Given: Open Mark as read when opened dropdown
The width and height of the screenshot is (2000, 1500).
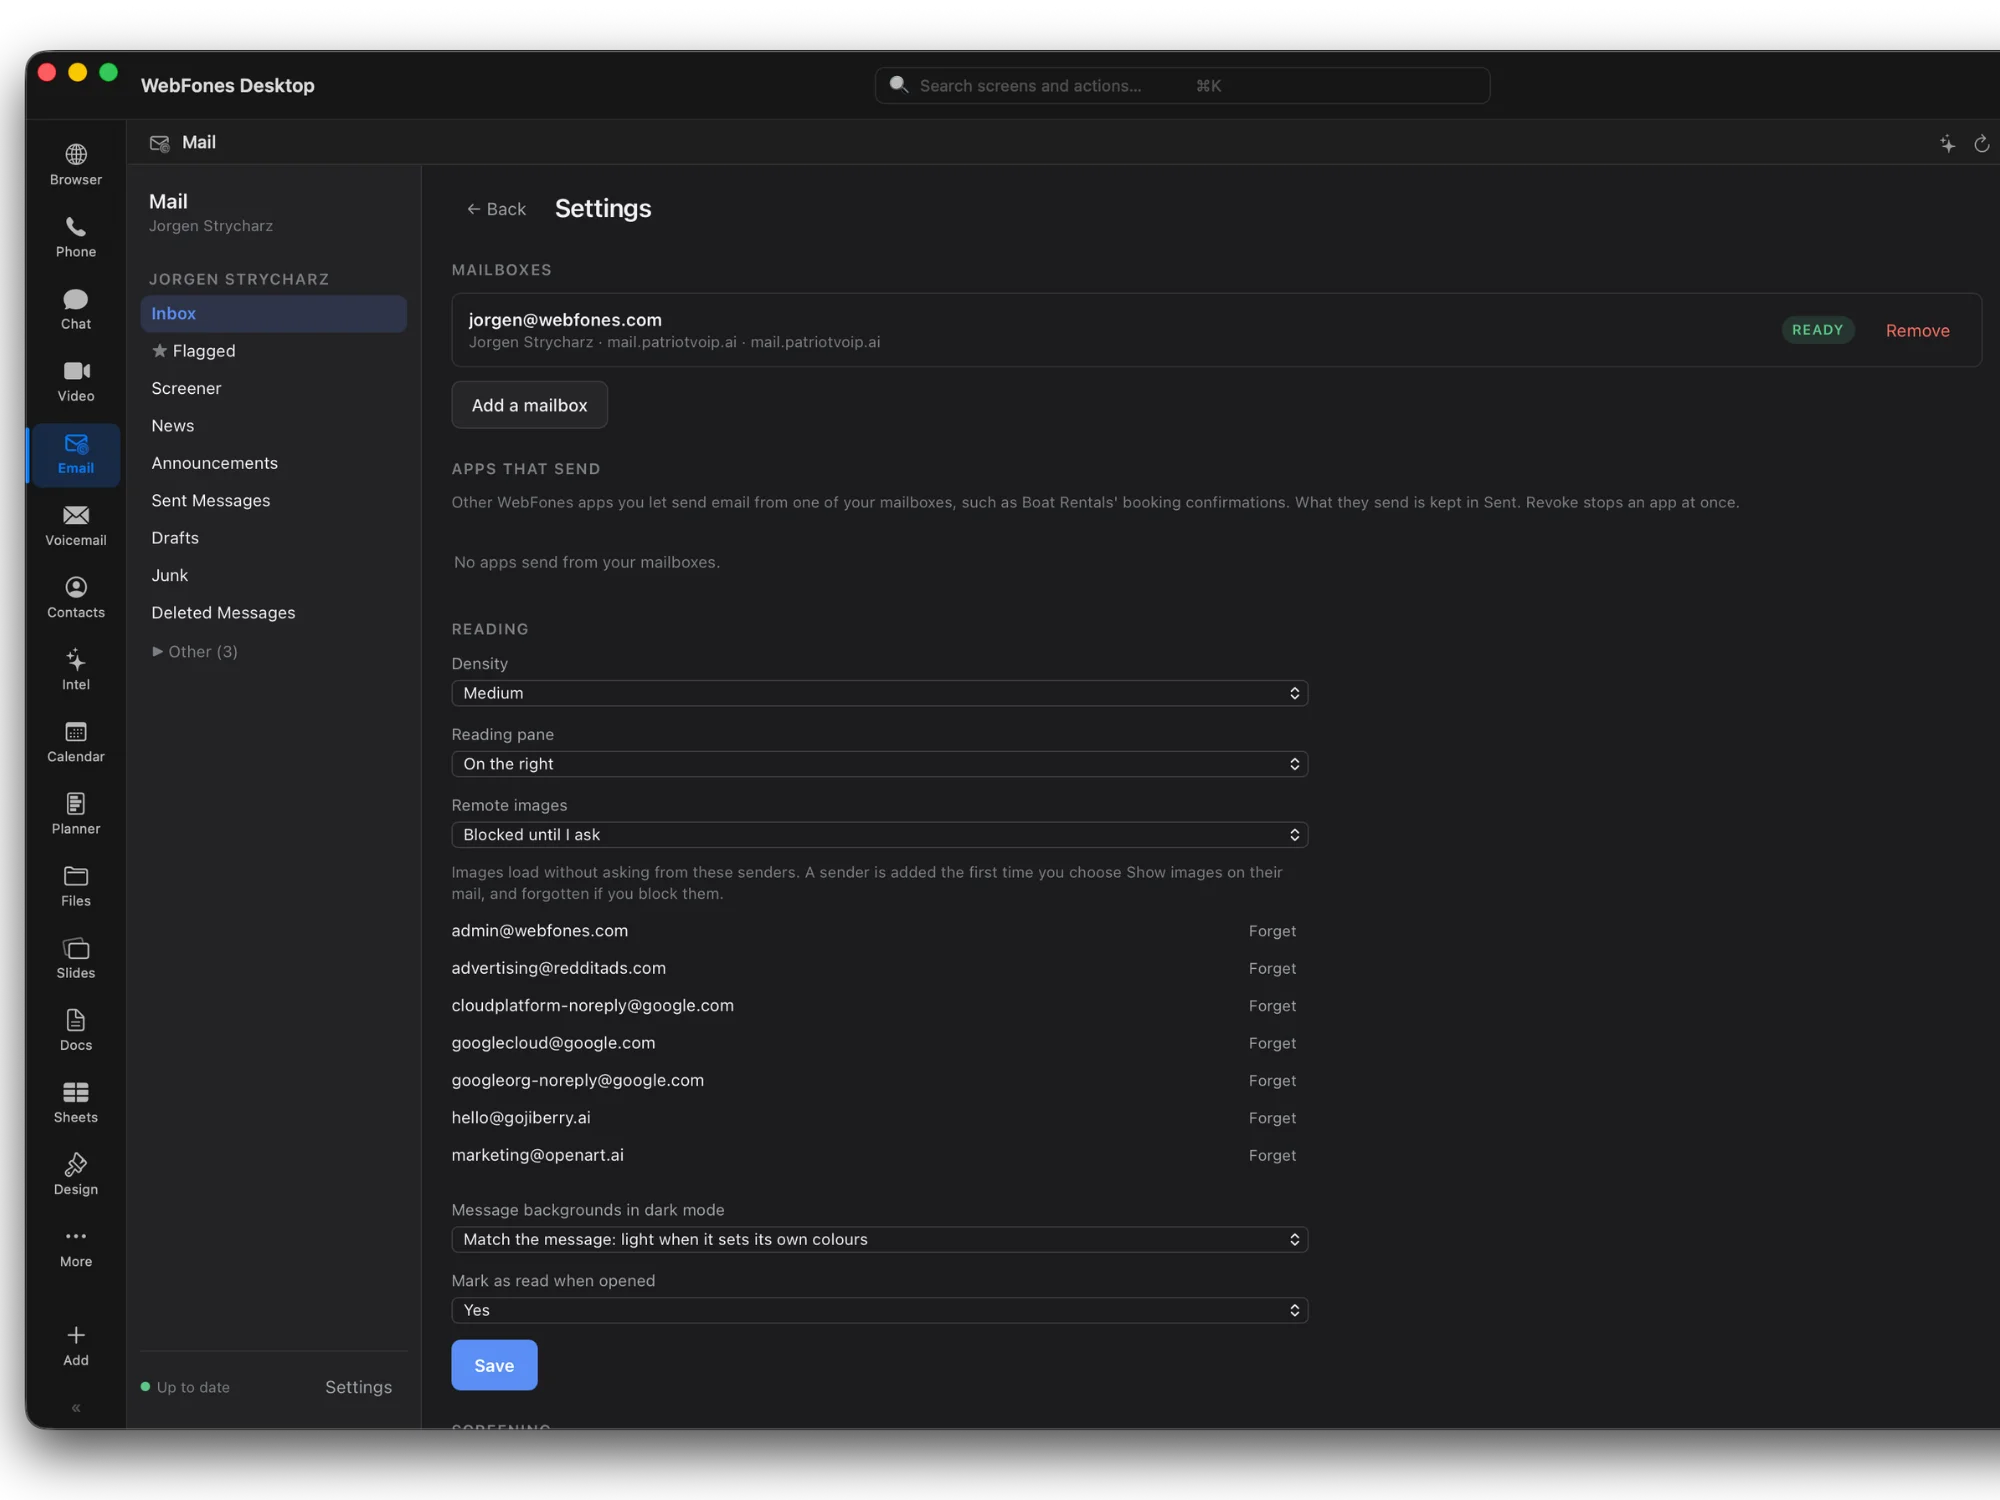Looking at the screenshot, I should point(880,1311).
